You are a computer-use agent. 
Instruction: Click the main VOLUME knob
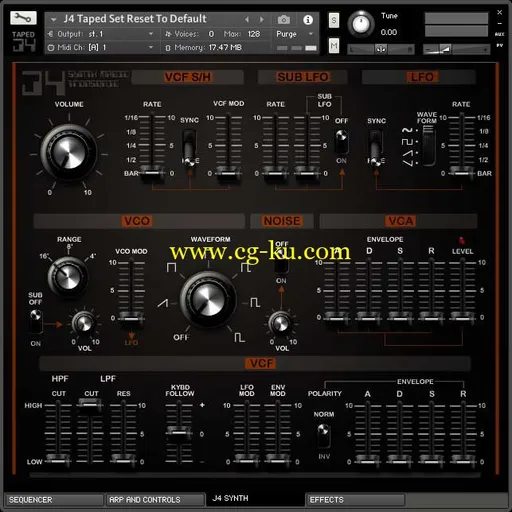click(68, 153)
